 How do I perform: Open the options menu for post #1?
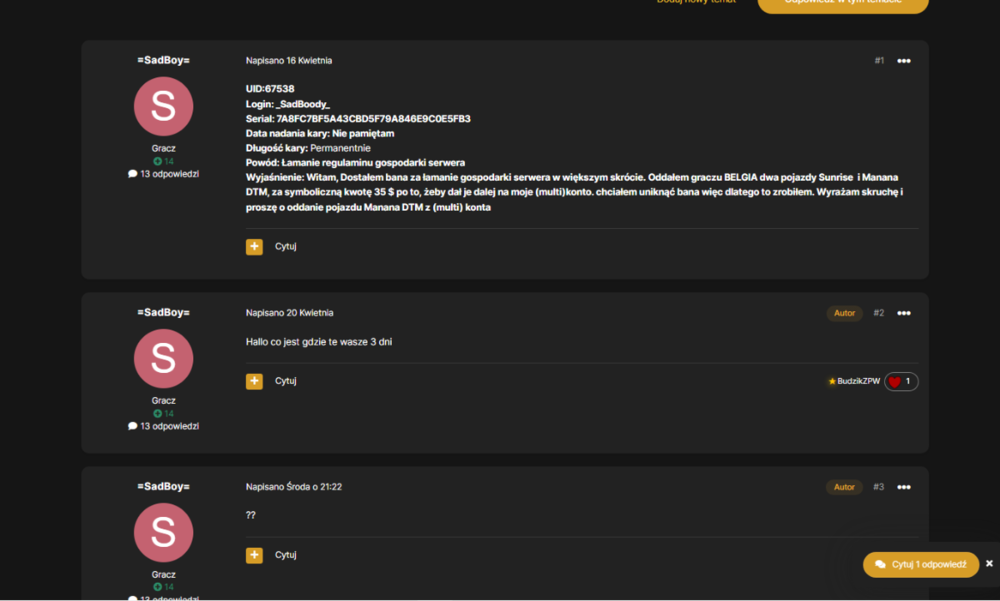click(x=904, y=61)
